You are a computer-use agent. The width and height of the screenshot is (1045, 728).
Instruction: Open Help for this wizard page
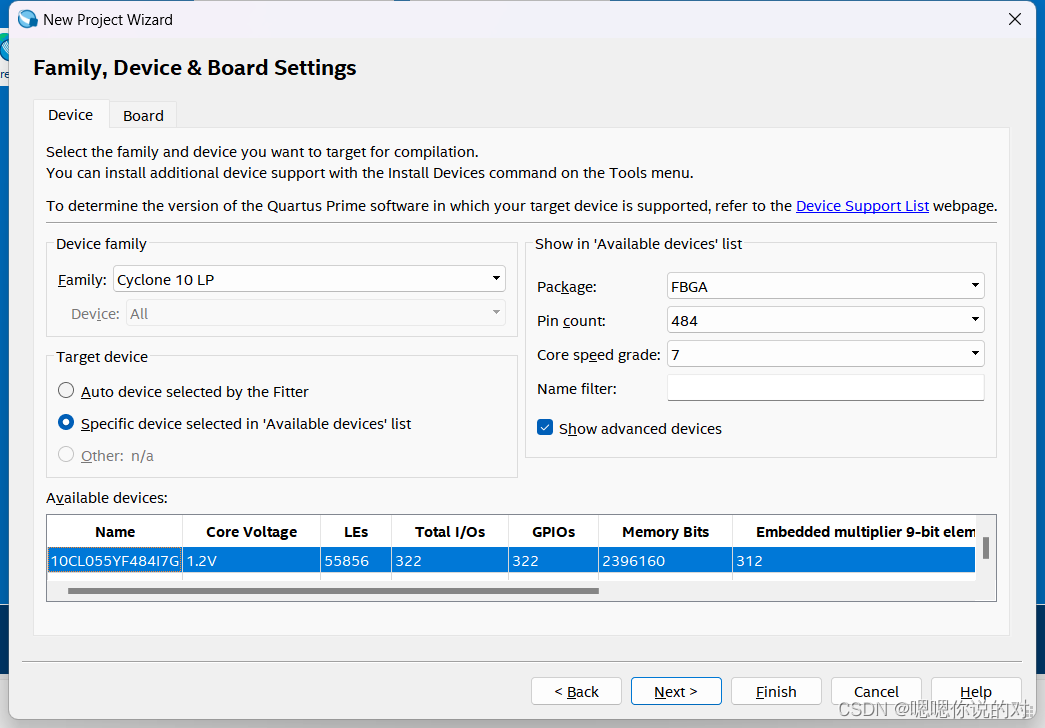tap(976, 691)
